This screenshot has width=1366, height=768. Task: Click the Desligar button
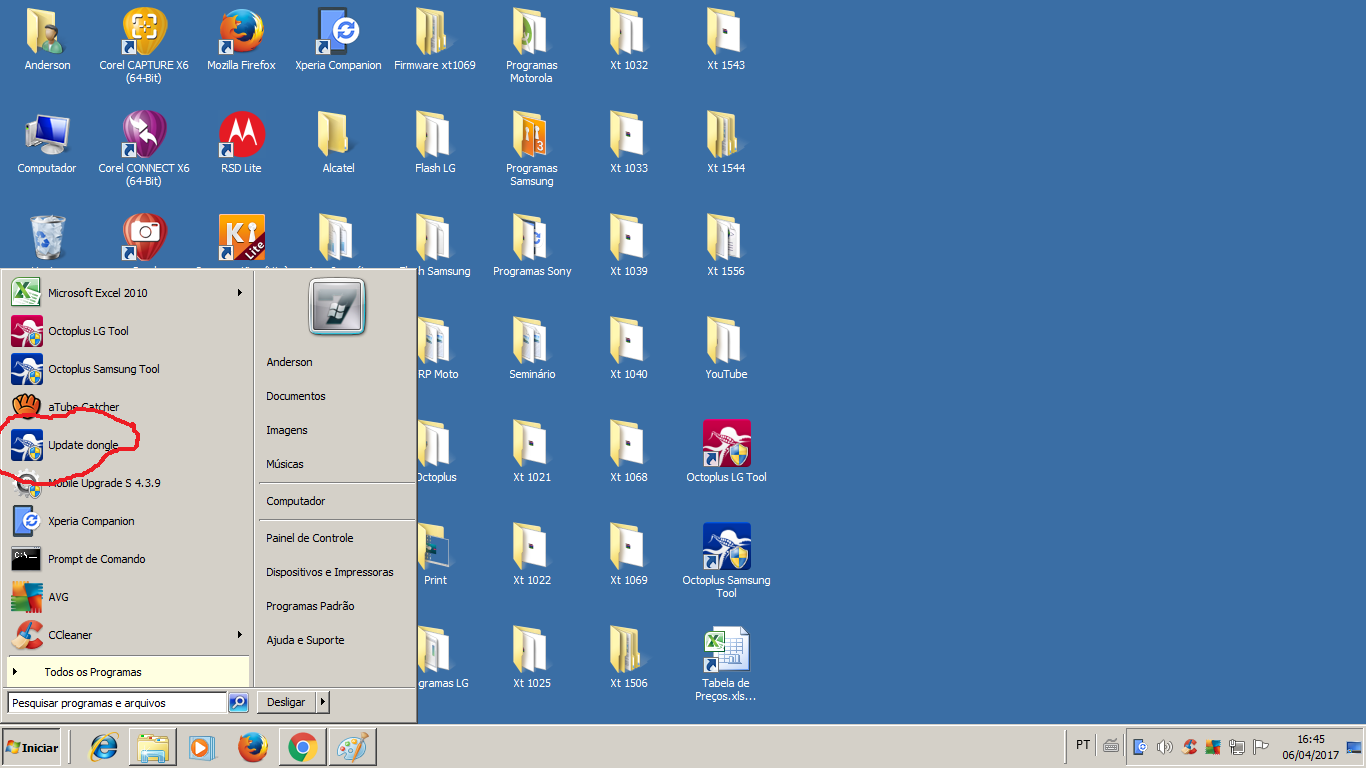click(286, 702)
